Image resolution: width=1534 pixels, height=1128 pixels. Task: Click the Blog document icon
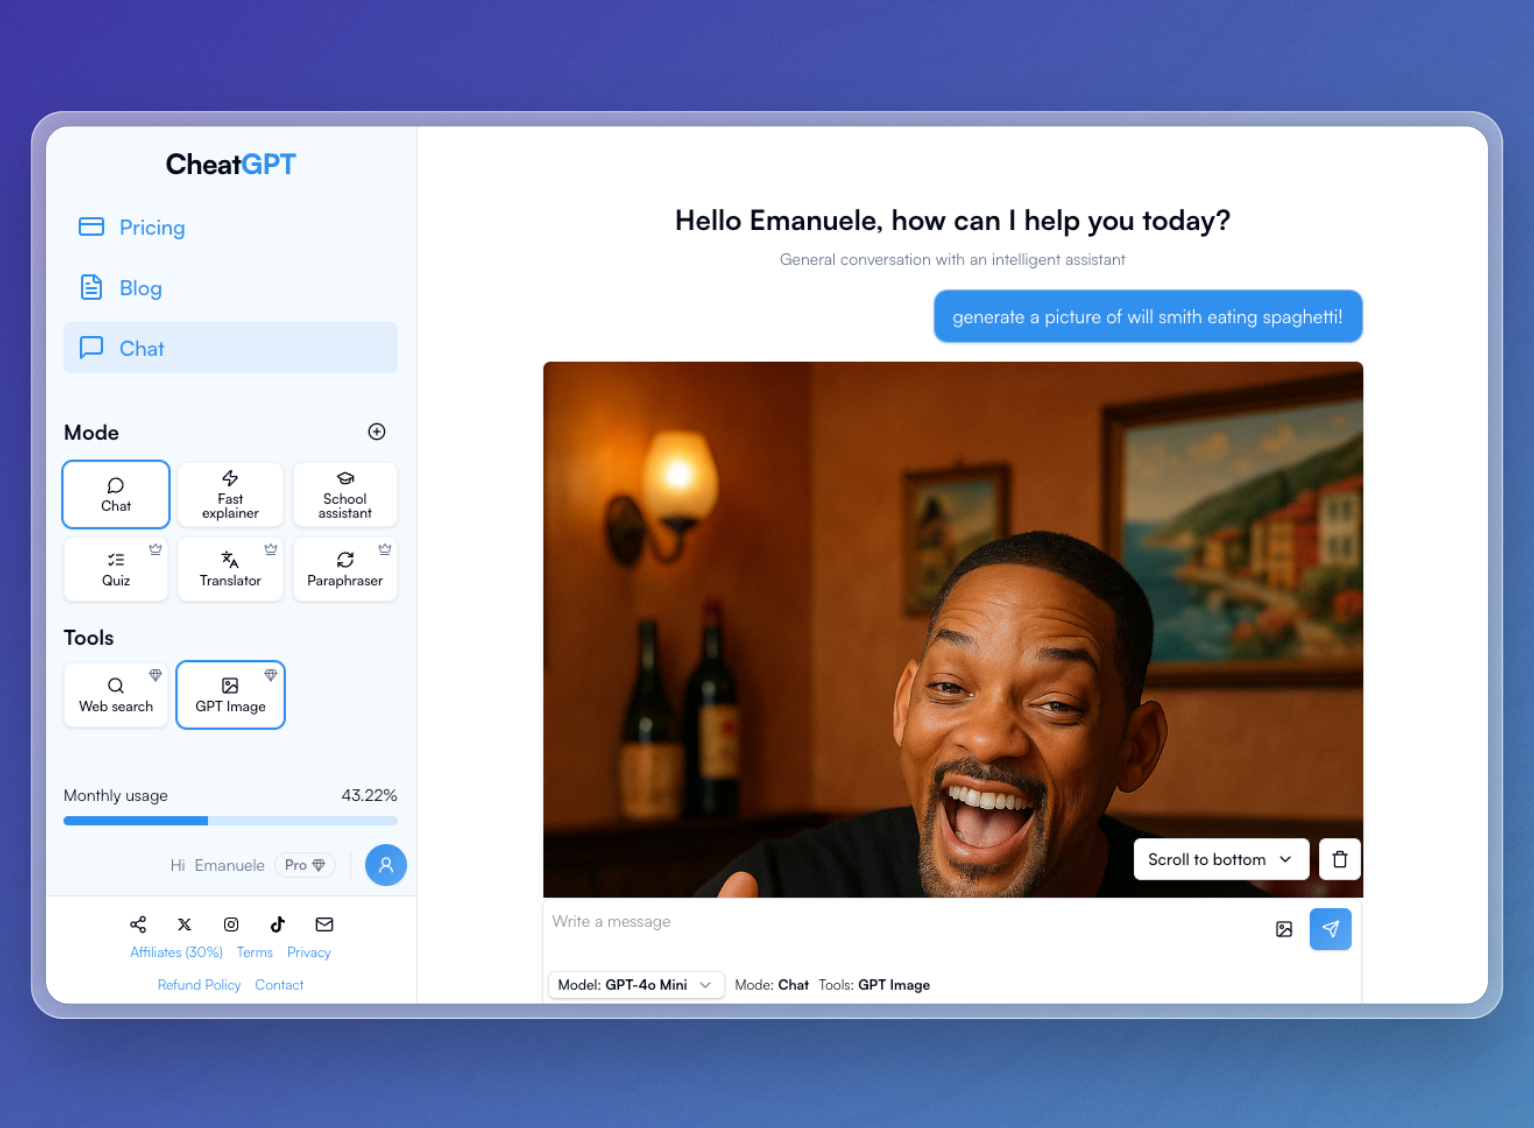(x=91, y=288)
